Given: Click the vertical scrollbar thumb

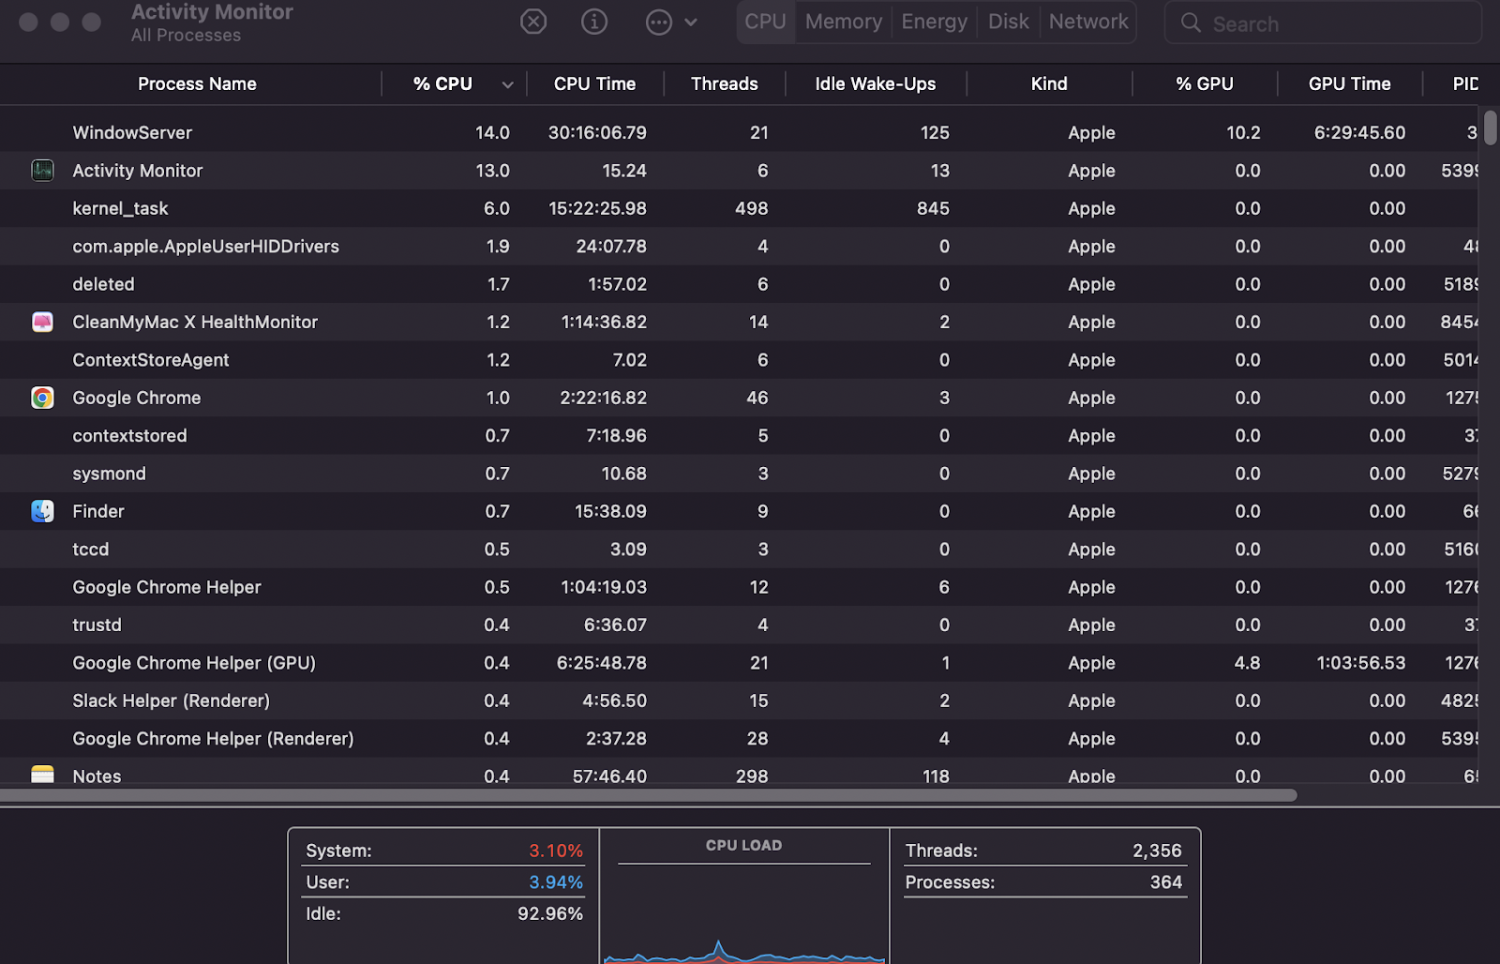Looking at the screenshot, I should [x=1490, y=128].
